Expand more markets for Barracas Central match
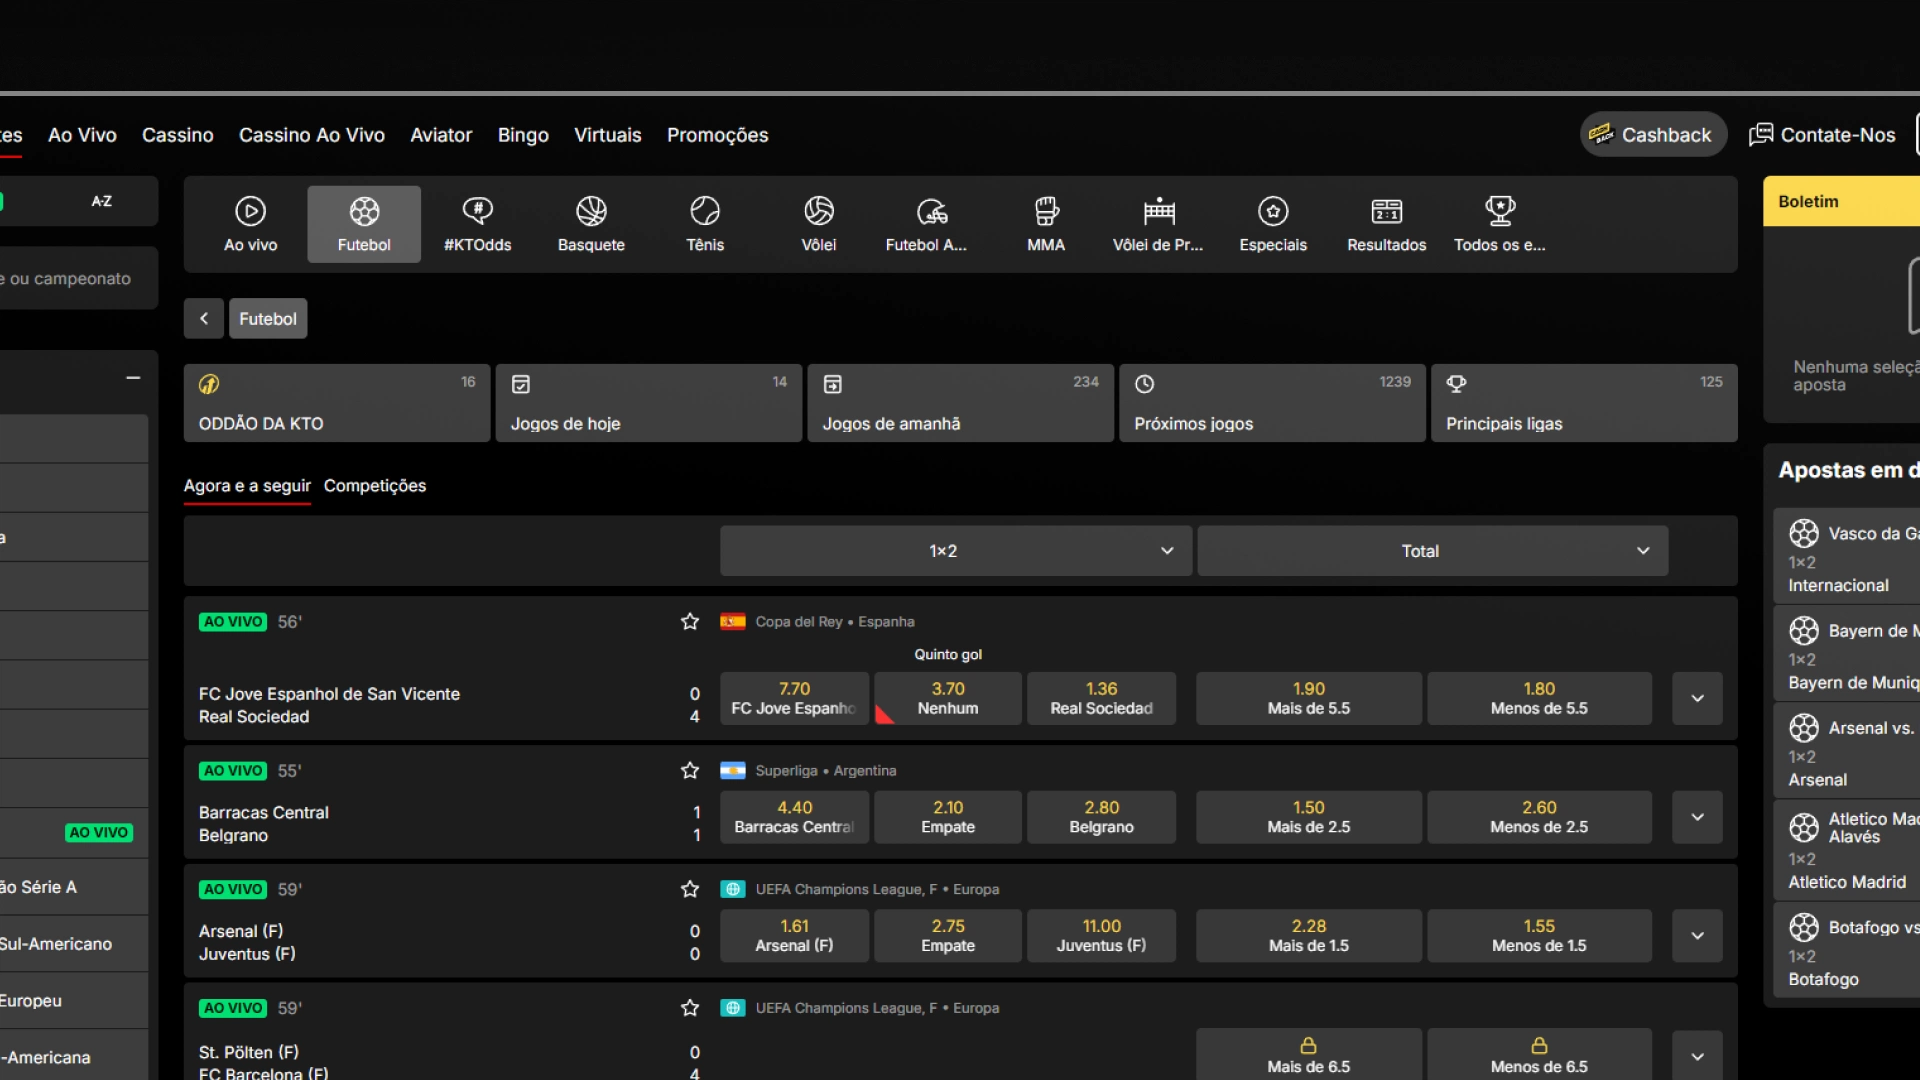The height and width of the screenshot is (1080, 1920). [x=1697, y=817]
